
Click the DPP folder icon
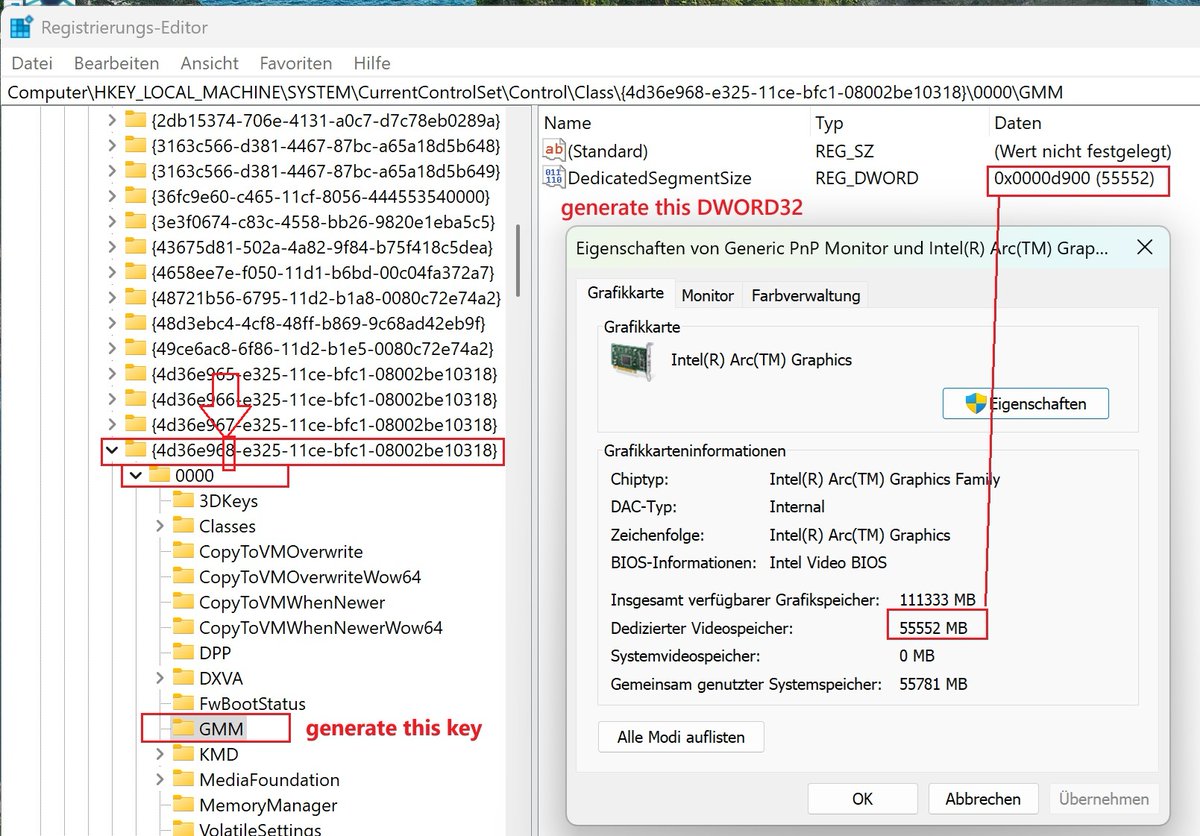pos(183,653)
